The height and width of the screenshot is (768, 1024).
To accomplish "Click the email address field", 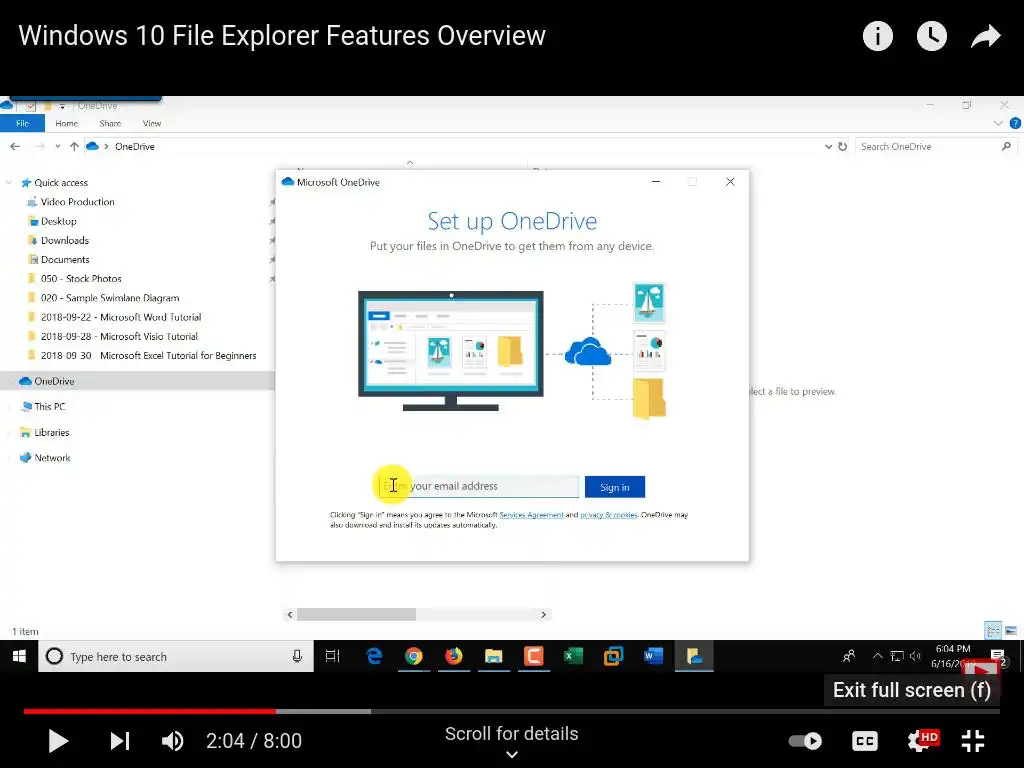I will pyautogui.click(x=479, y=487).
